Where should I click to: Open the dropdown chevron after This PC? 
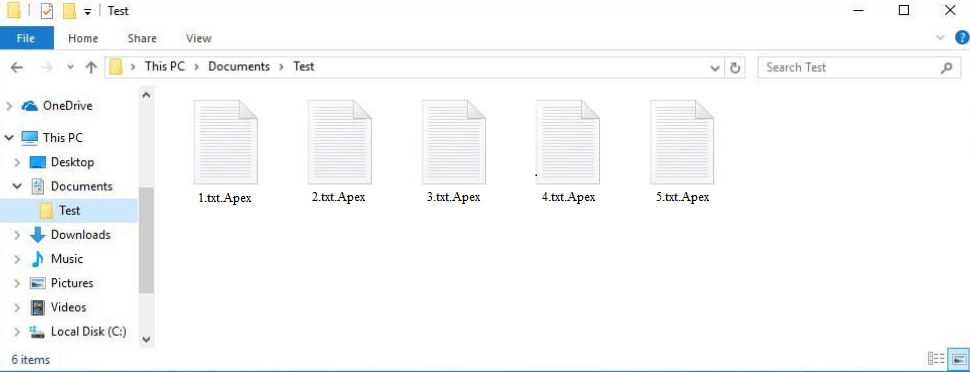point(196,67)
